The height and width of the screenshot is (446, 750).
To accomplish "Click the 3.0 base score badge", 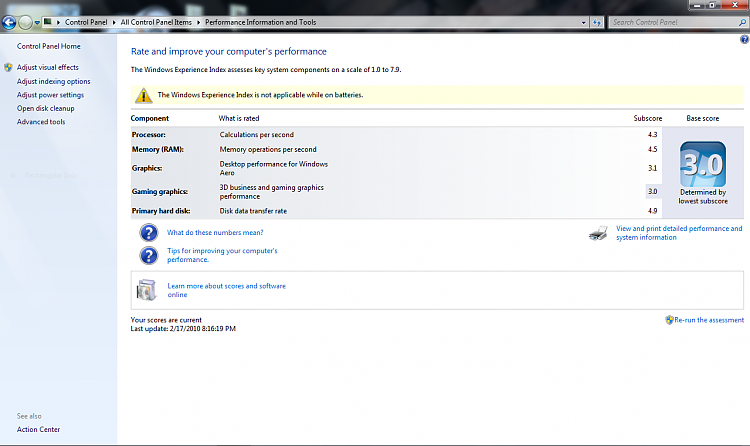I will (703, 164).
